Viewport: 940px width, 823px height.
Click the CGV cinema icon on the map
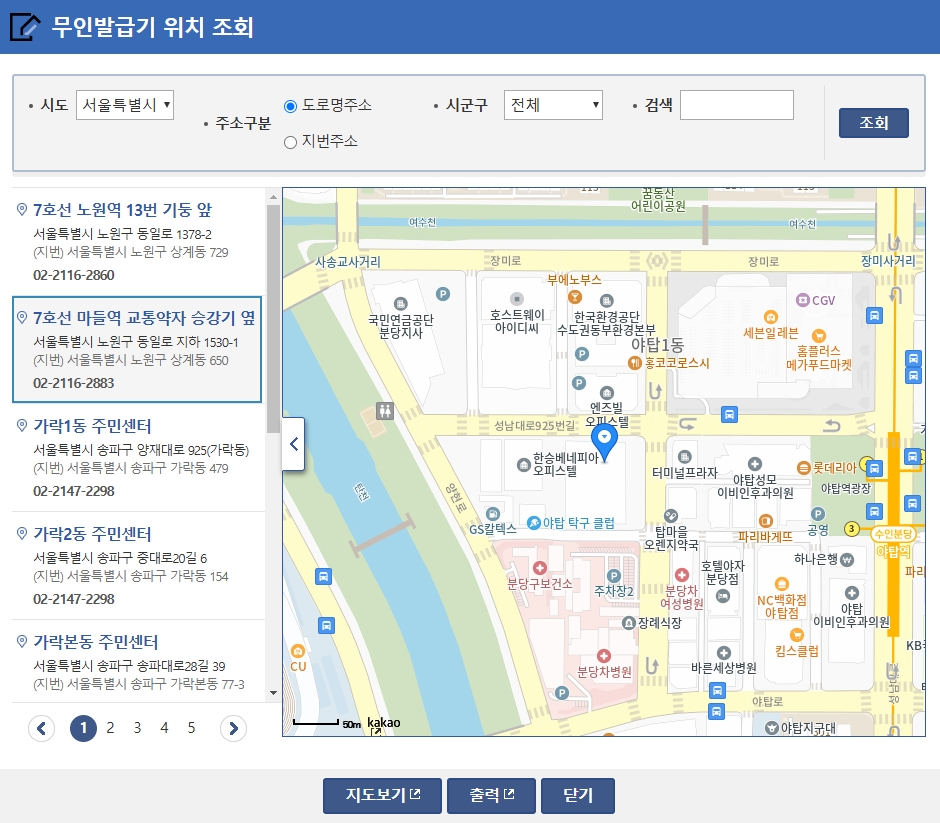click(x=803, y=300)
